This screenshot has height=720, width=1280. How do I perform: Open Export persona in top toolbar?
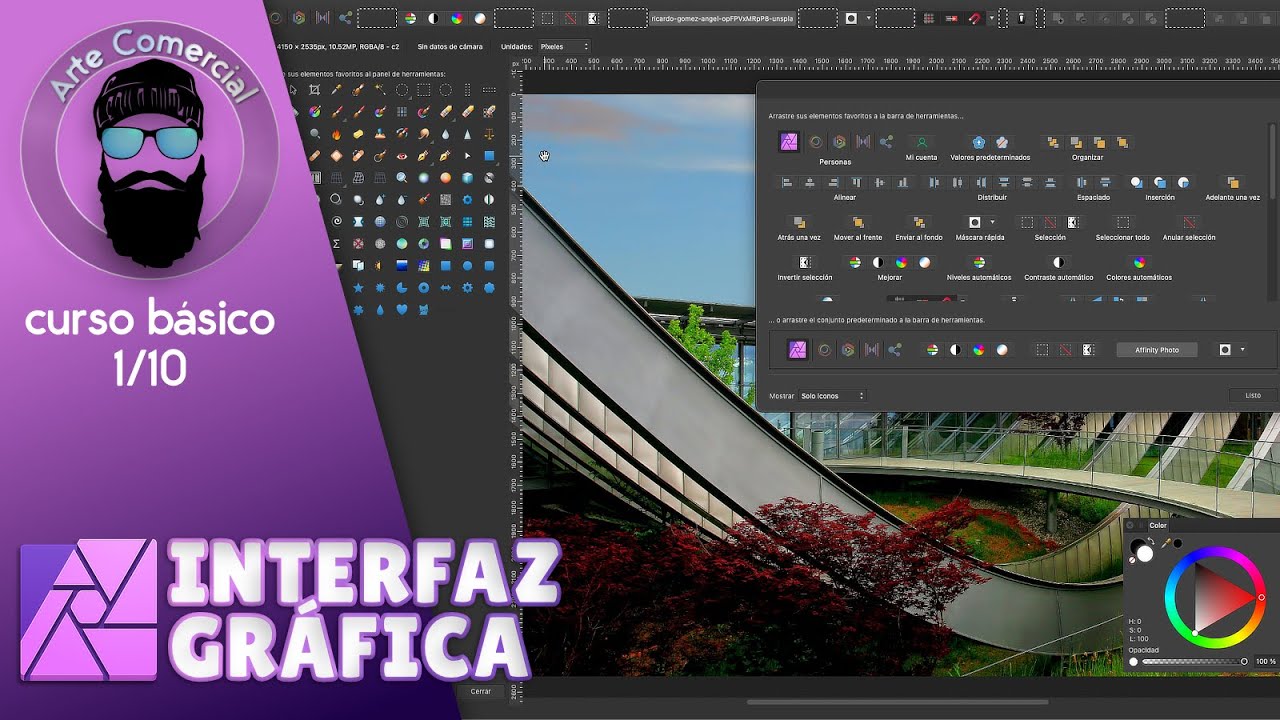[345, 18]
